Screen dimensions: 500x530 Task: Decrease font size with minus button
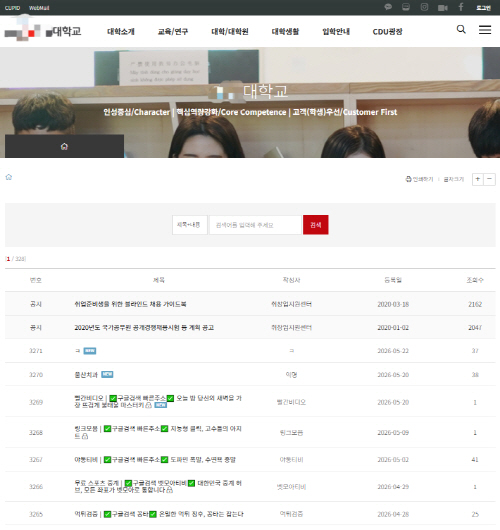490,179
